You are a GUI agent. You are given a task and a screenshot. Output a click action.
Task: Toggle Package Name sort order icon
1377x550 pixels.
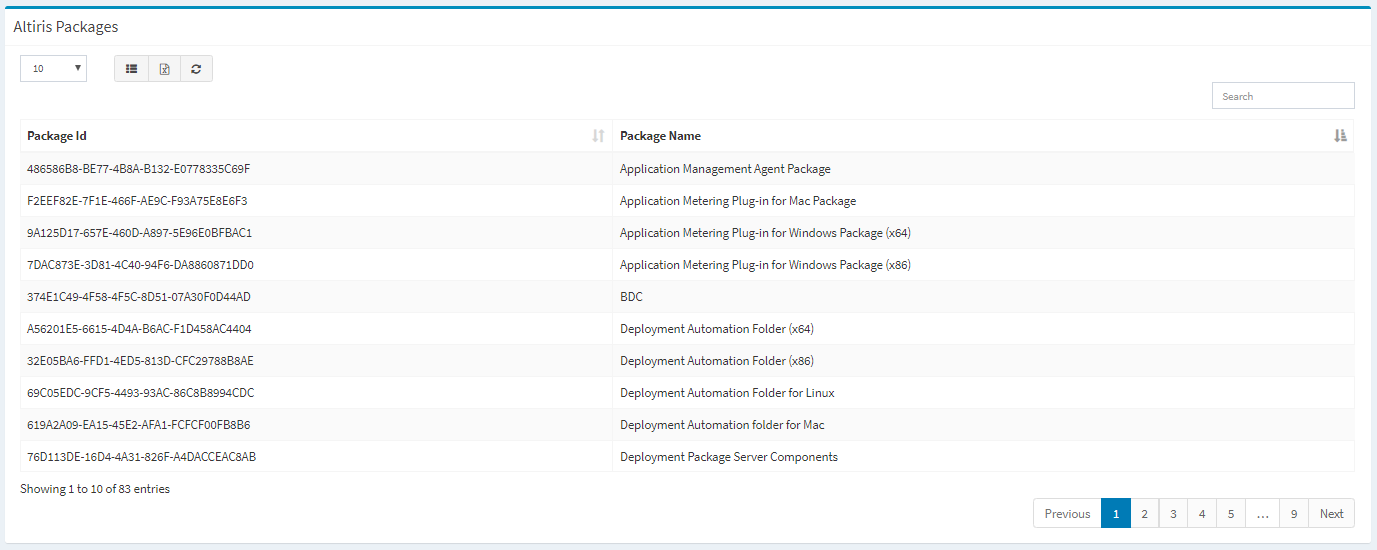coord(1340,136)
